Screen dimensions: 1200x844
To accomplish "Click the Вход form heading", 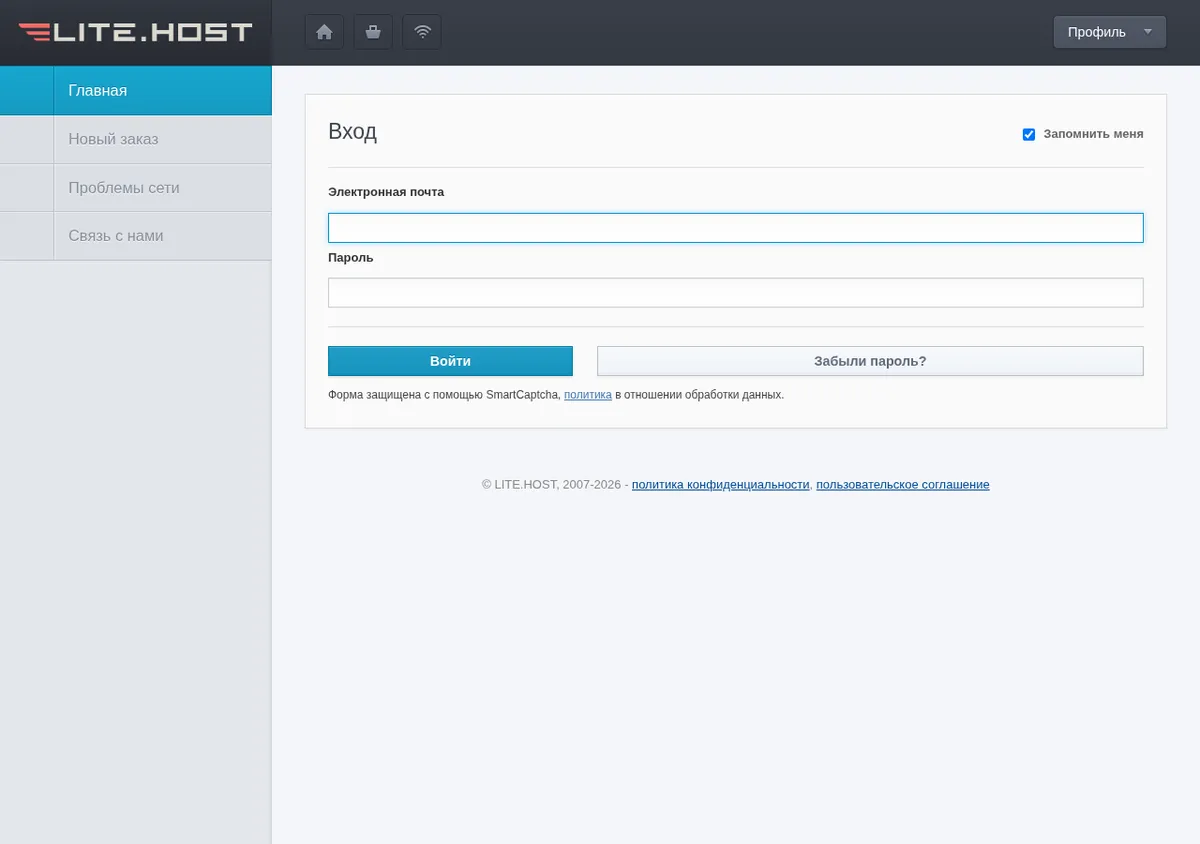I will click(352, 132).
